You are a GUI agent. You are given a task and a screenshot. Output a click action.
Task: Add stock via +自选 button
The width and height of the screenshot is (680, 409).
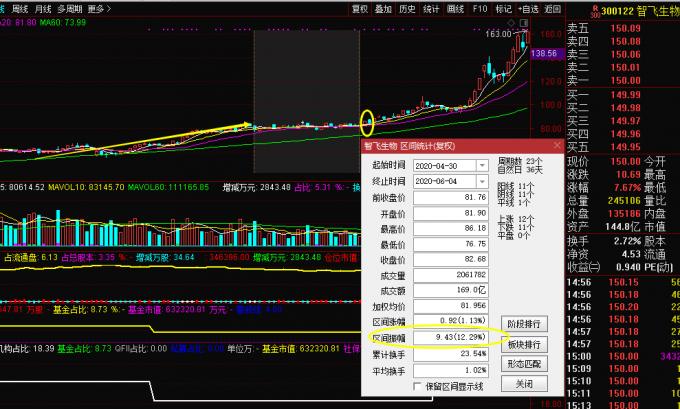pos(528,9)
